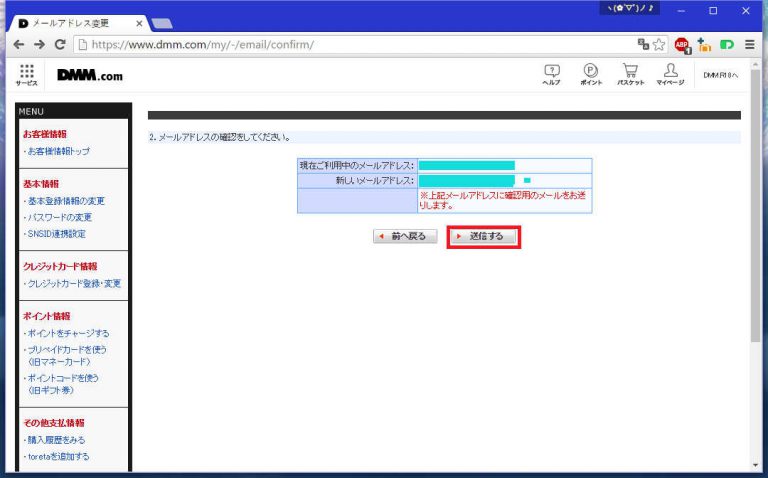Image resolution: width=768 pixels, height=478 pixels.
Task: Open a new tab button
Action: (162, 23)
